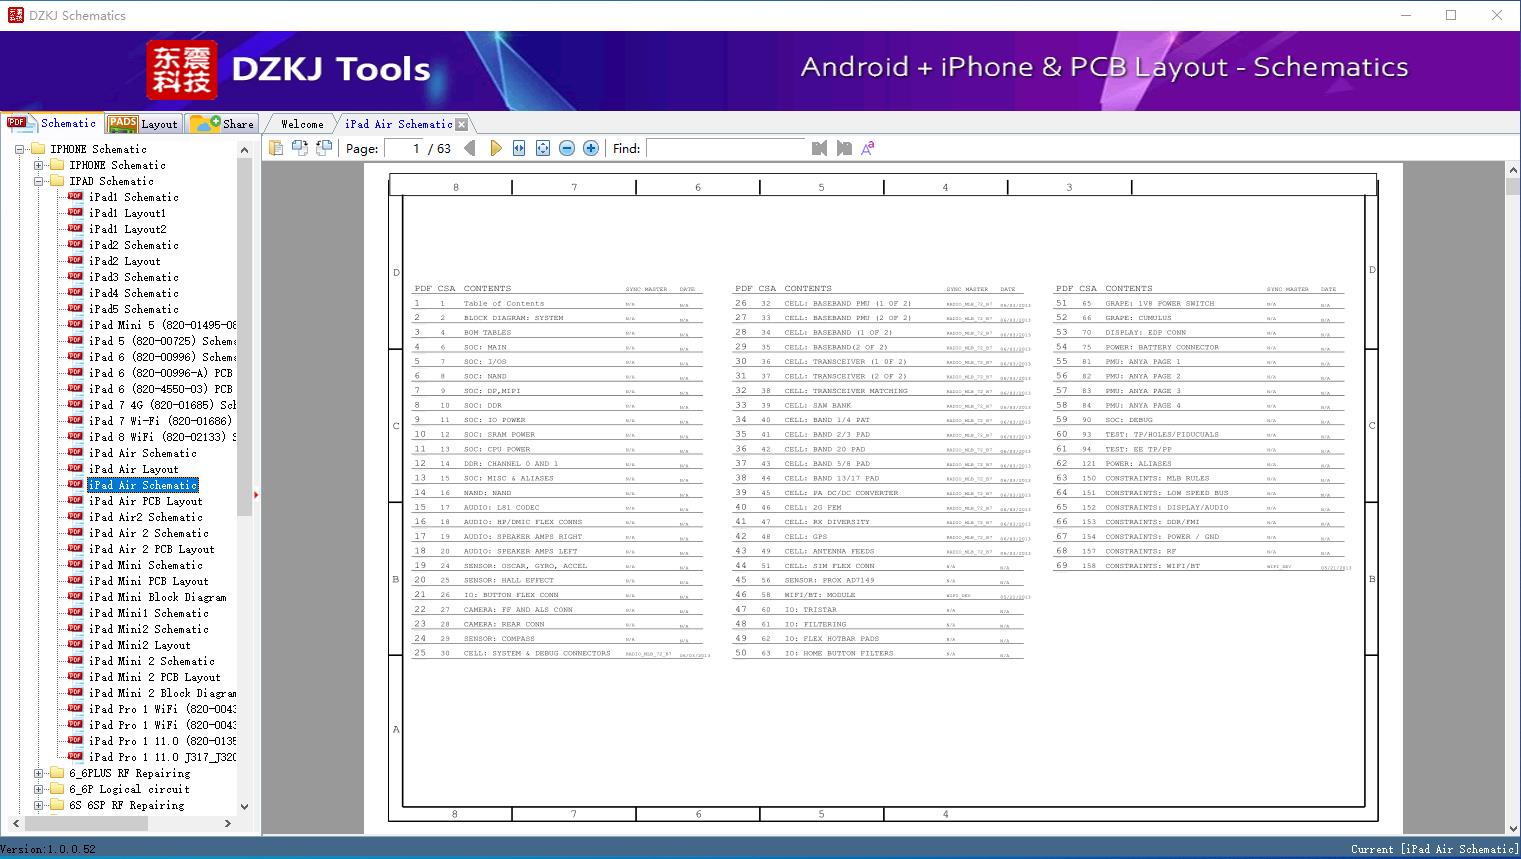
Task: Open the Share tab
Action: (222, 124)
